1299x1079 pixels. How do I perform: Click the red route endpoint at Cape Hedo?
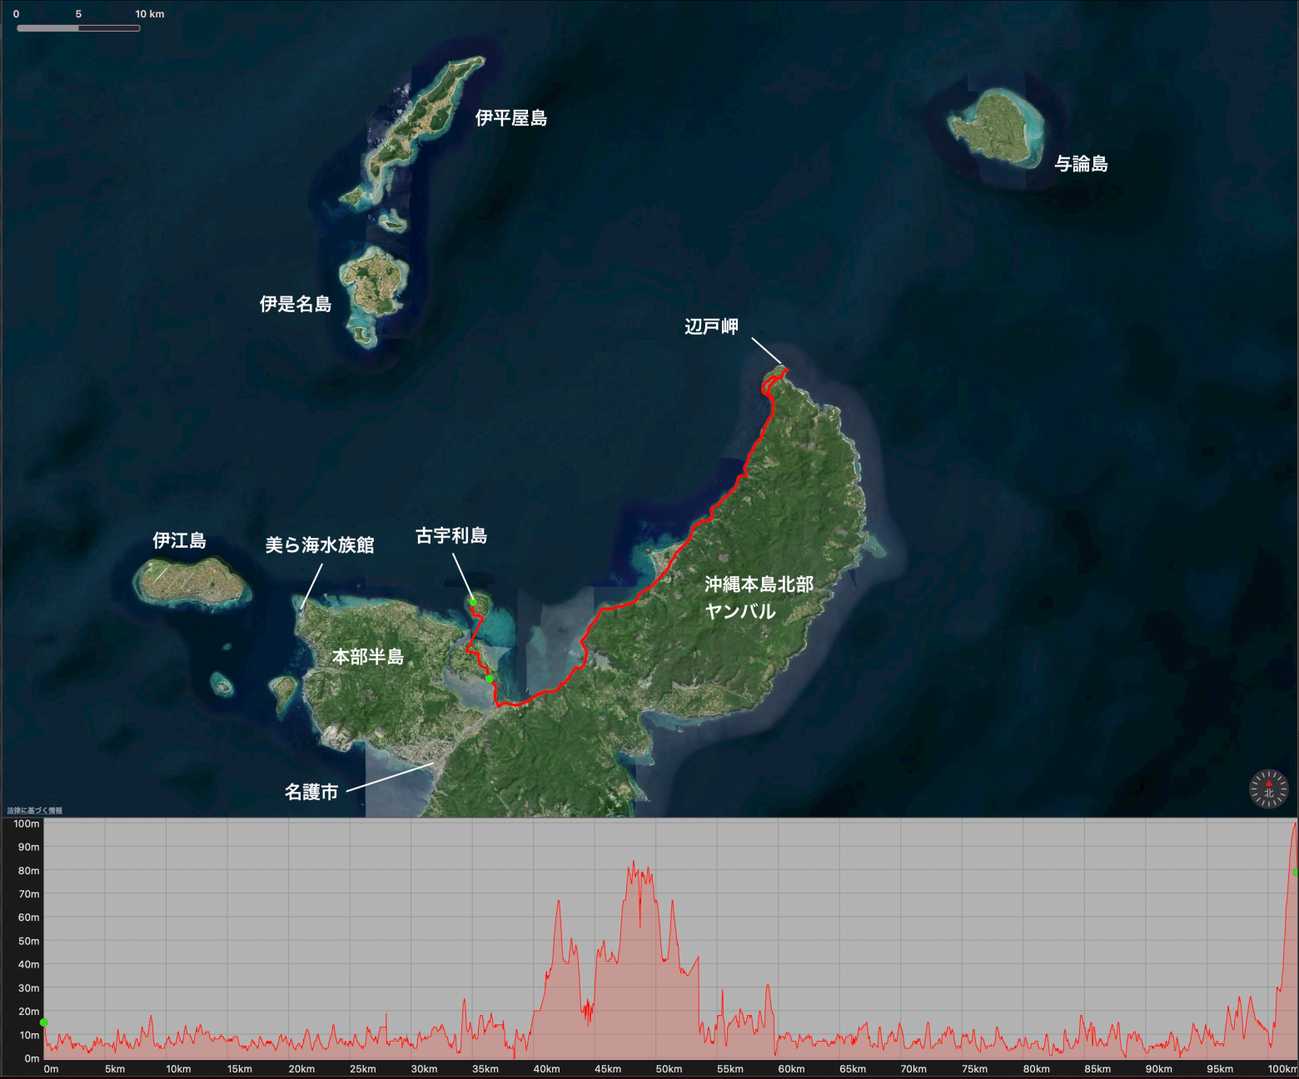point(785,370)
